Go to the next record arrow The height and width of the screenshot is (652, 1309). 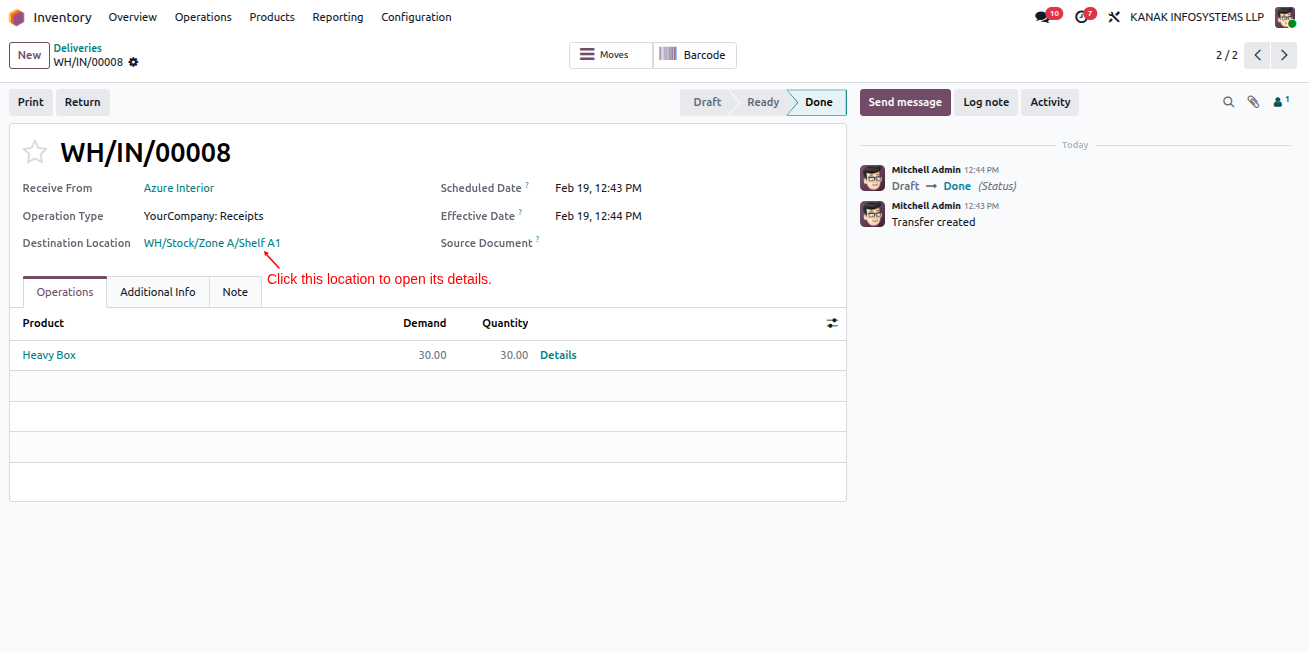1284,55
